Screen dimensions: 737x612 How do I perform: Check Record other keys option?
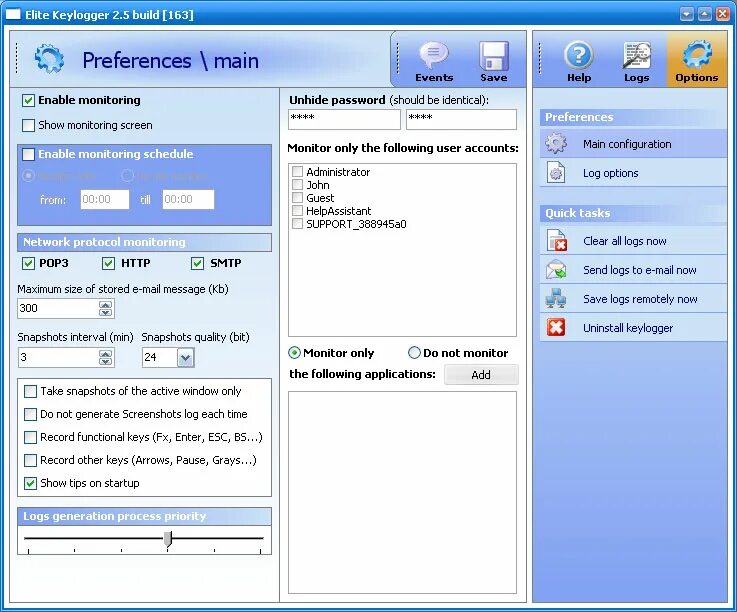click(x=30, y=460)
